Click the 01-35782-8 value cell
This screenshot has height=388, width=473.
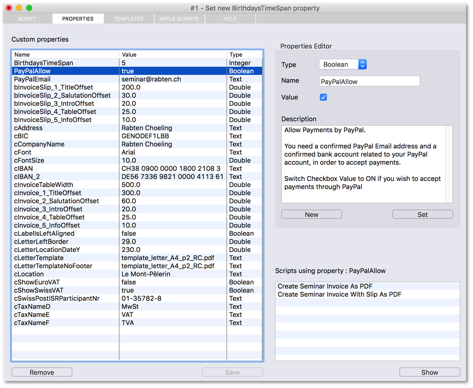pyautogui.click(x=173, y=298)
